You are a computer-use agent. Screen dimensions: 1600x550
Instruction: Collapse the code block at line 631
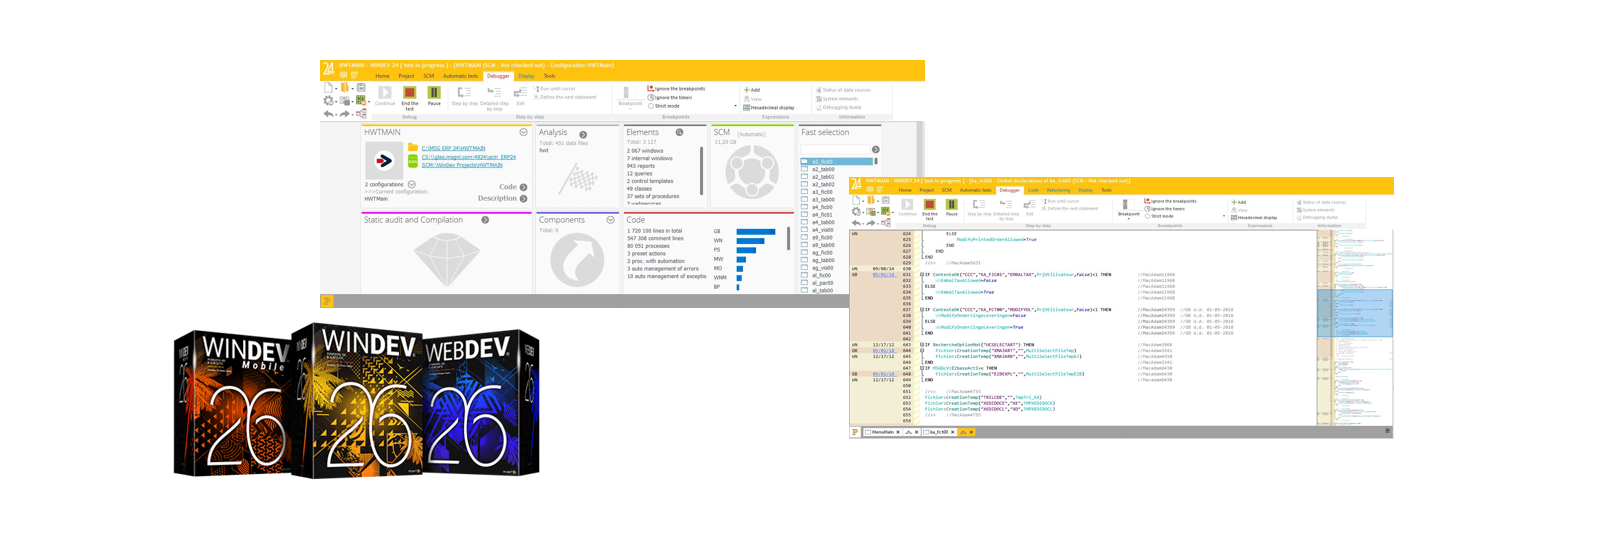(922, 274)
